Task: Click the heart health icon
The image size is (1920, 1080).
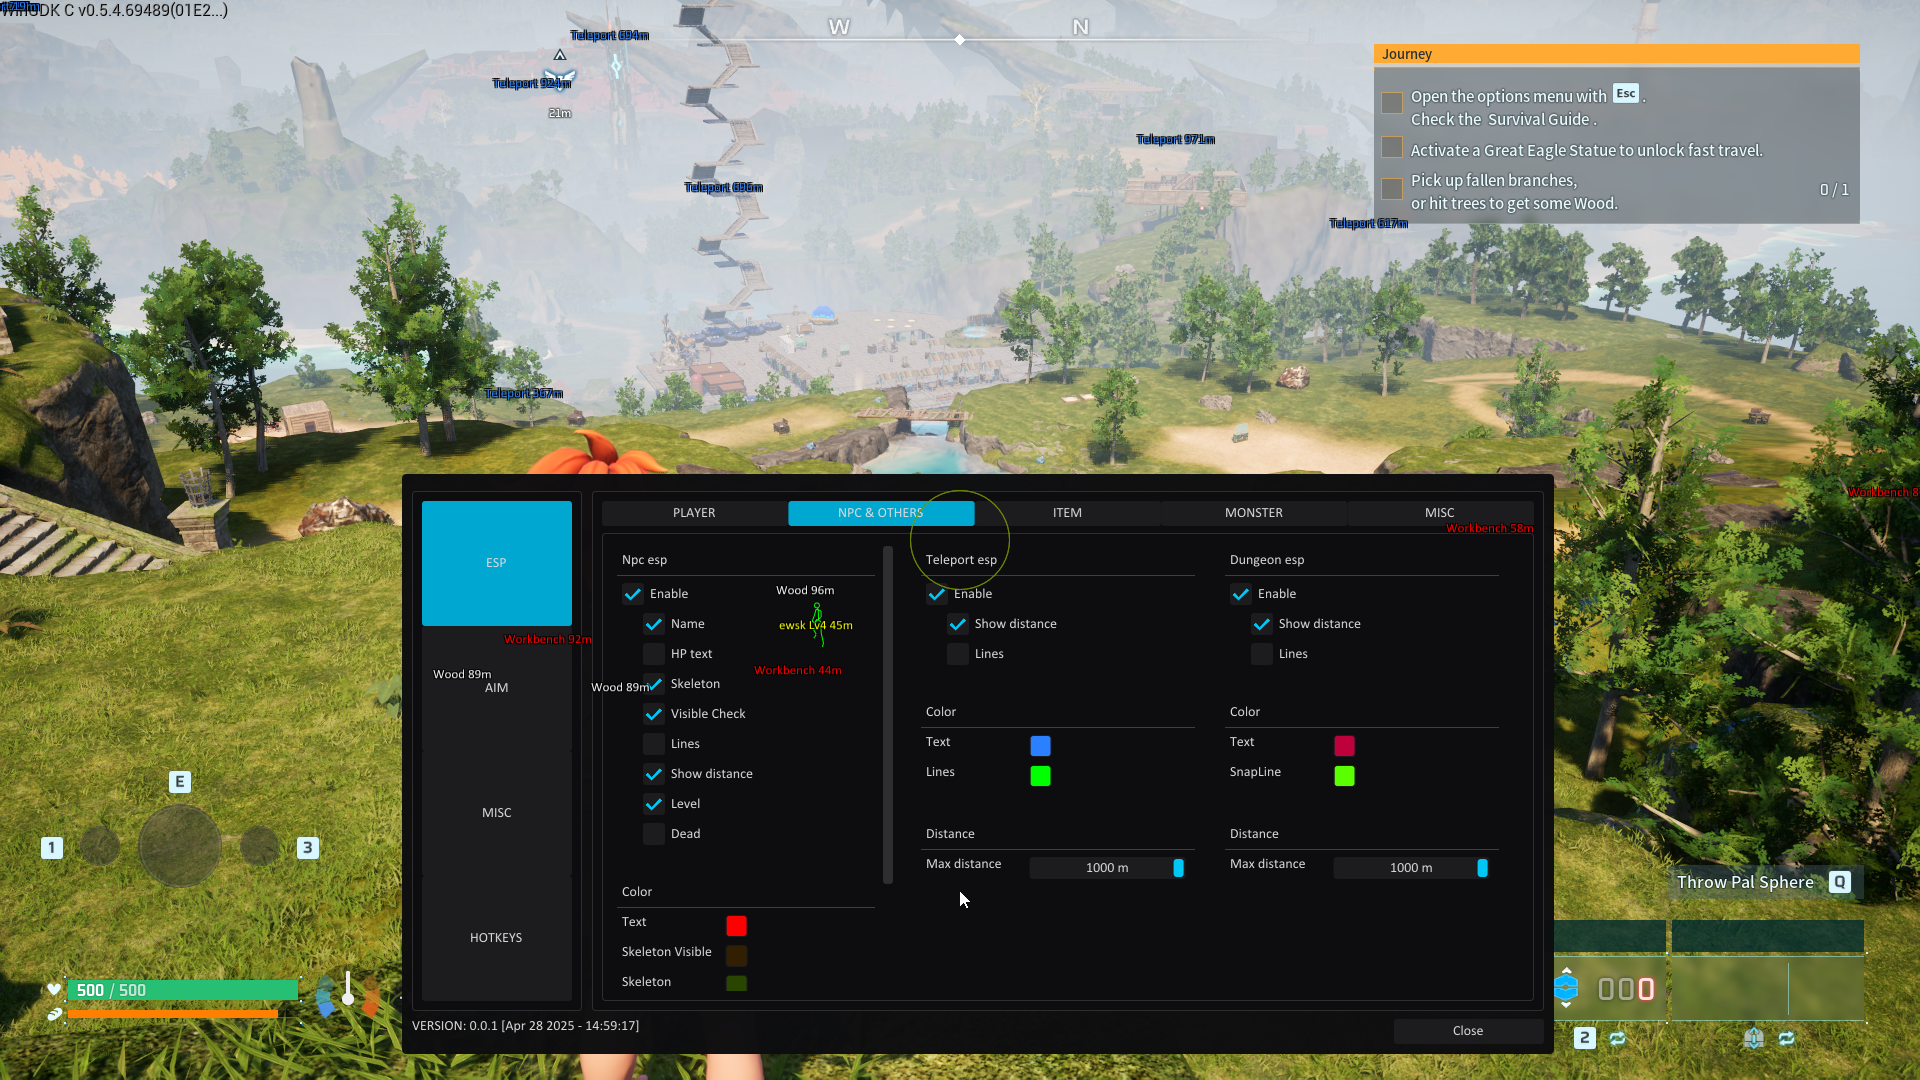Action: pos(54,989)
